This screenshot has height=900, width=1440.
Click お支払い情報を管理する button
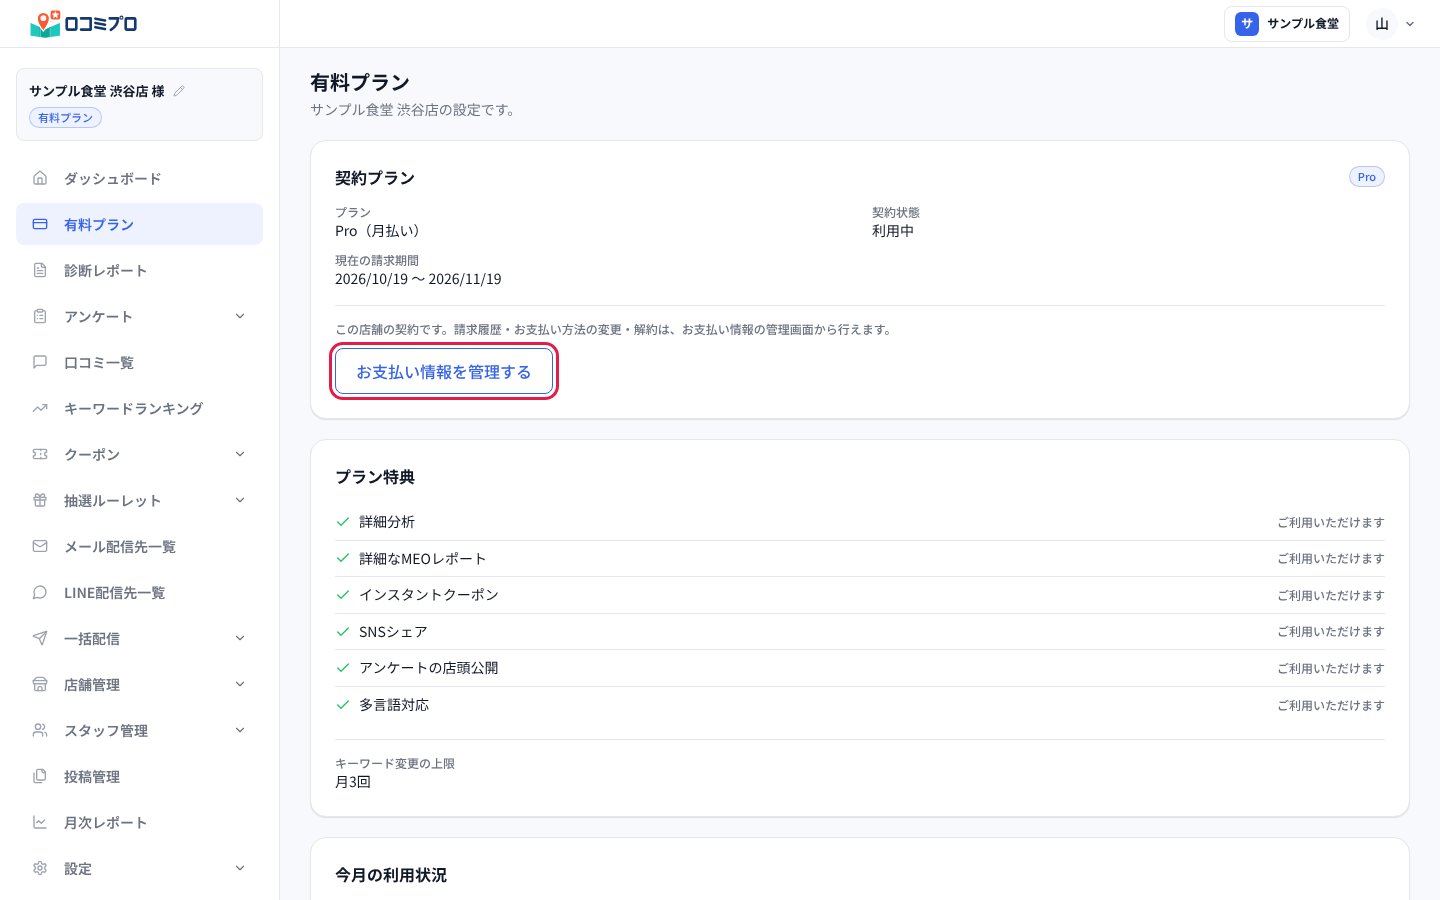click(444, 372)
